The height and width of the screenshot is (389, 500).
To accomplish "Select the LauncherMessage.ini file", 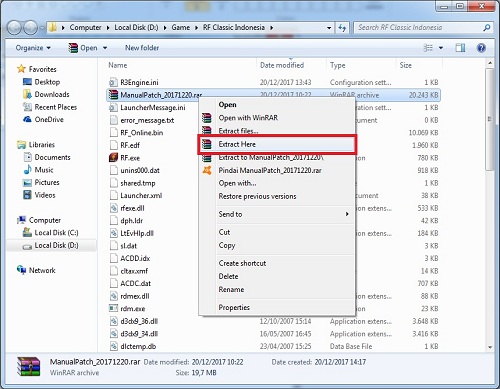I will (x=152, y=107).
